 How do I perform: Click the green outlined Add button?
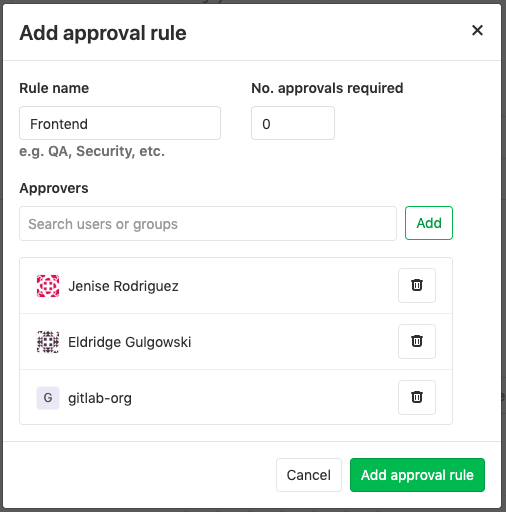click(429, 223)
